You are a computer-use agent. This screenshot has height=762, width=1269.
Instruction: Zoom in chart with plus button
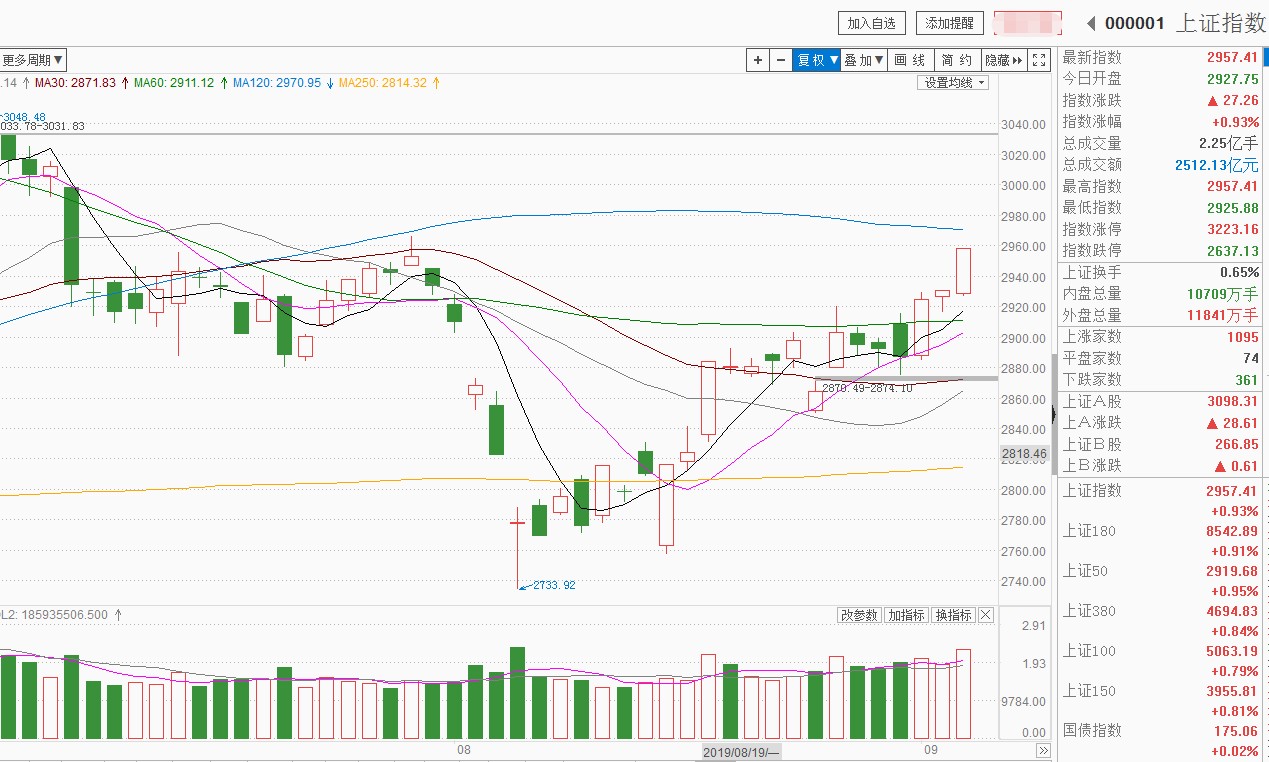point(758,60)
